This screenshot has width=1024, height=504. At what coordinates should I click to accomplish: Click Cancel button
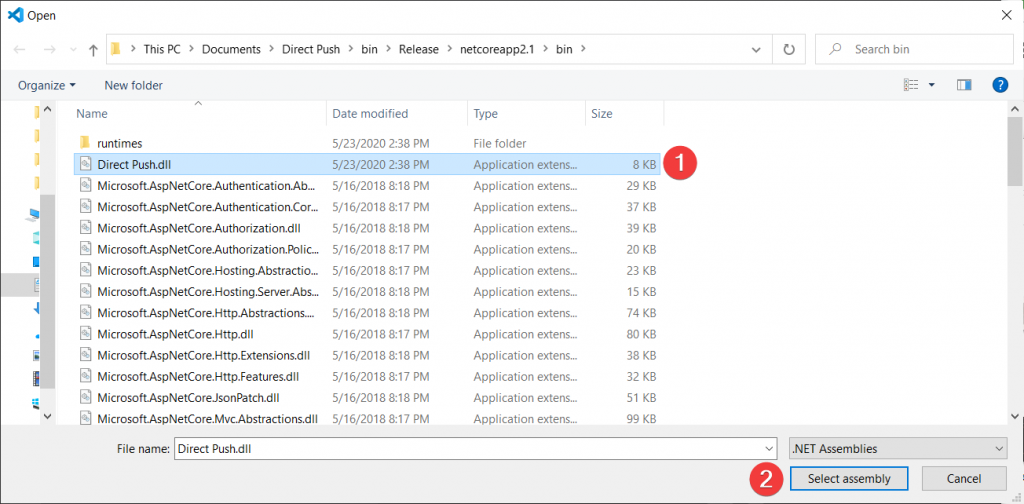point(964,479)
